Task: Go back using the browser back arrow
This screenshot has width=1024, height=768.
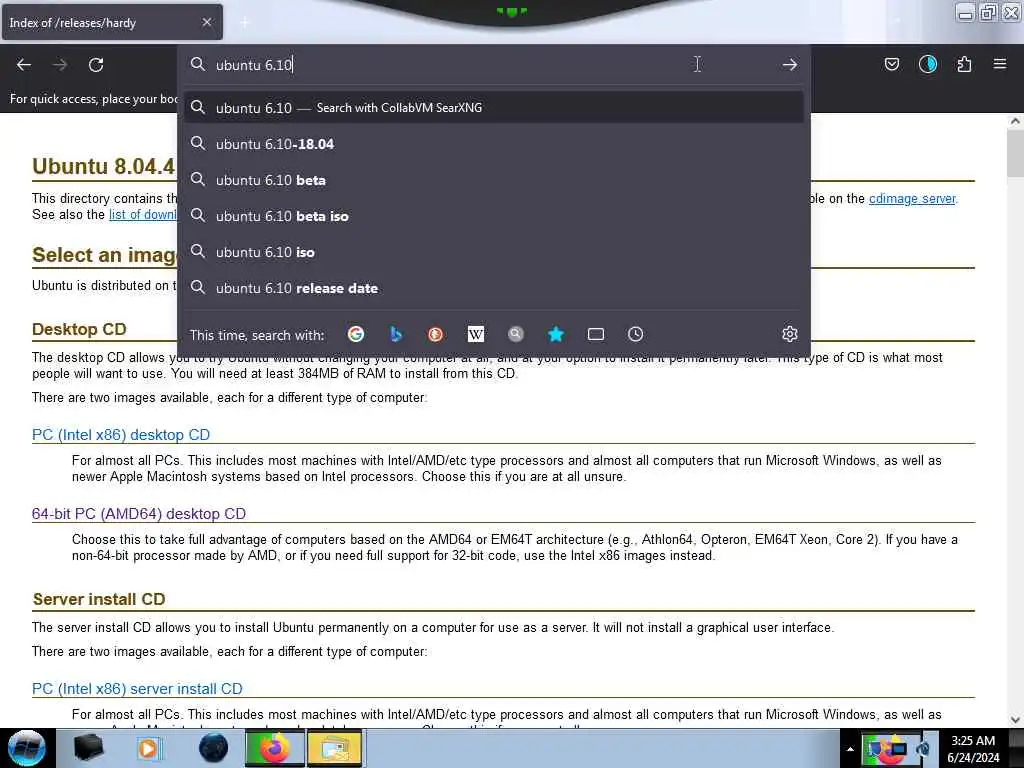Action: coord(24,65)
